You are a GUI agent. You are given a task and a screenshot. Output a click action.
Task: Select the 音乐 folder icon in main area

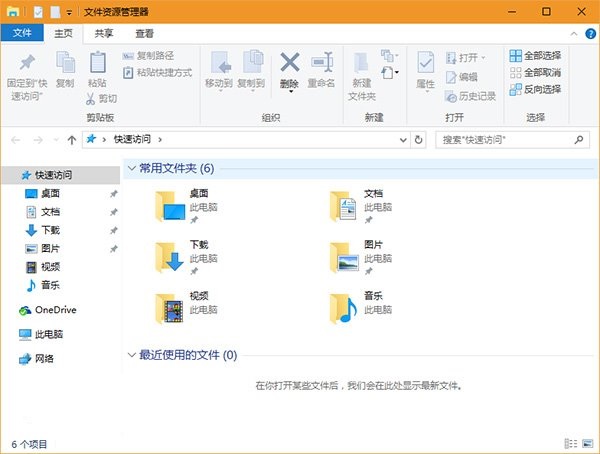coord(343,309)
